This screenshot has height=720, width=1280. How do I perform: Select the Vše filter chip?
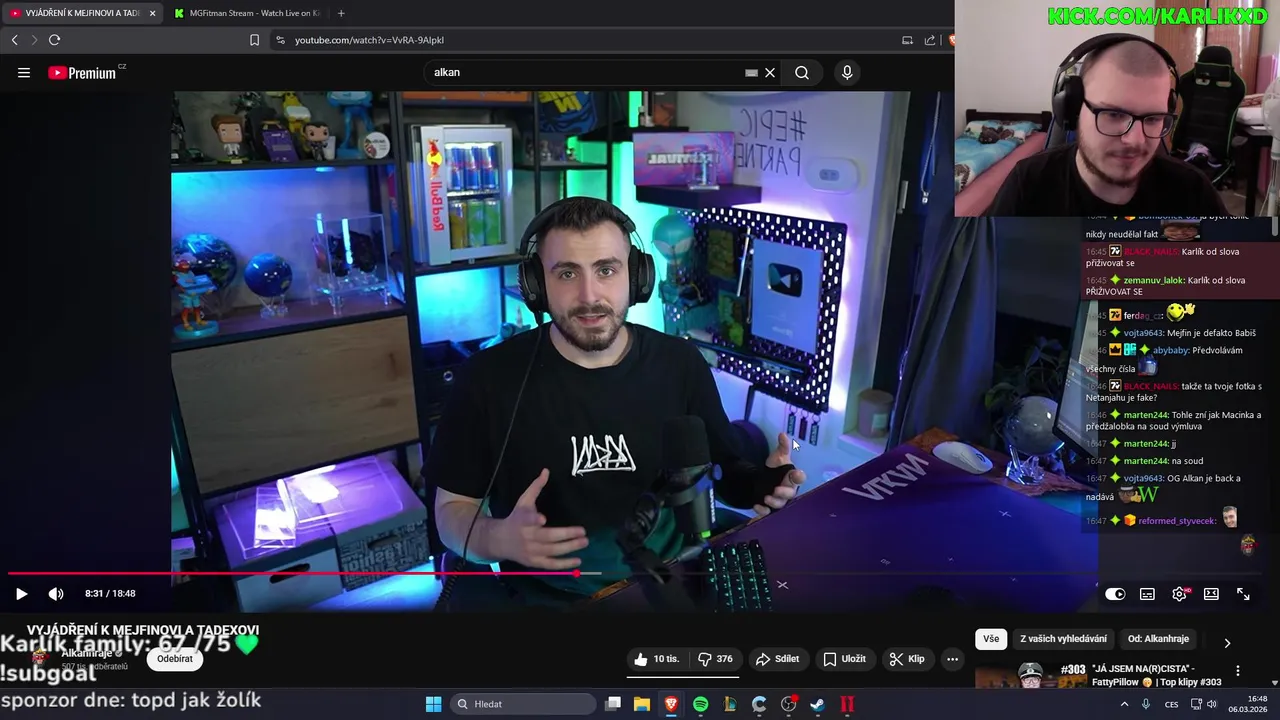pos(990,639)
